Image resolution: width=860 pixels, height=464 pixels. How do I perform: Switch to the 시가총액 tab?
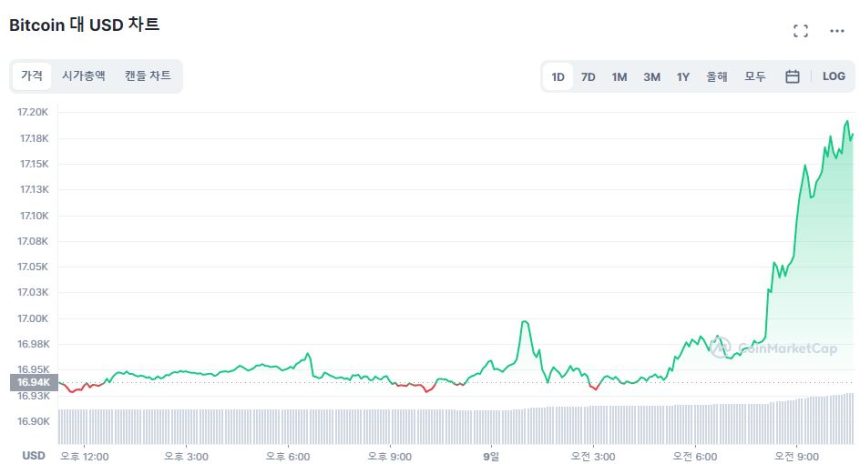pyautogui.click(x=83, y=76)
